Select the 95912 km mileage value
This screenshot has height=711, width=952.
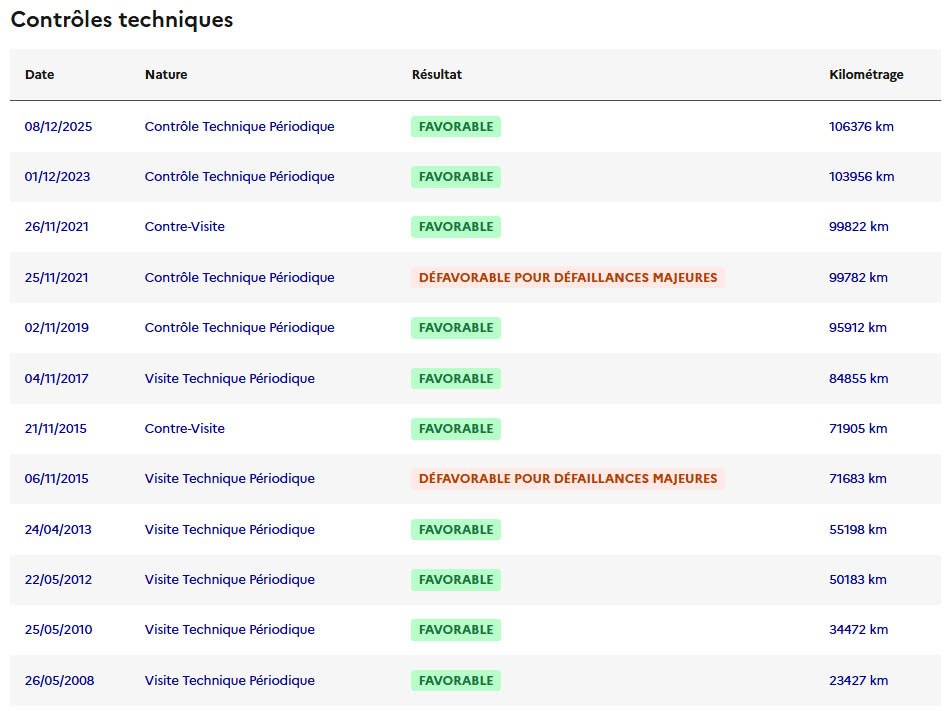[858, 328]
